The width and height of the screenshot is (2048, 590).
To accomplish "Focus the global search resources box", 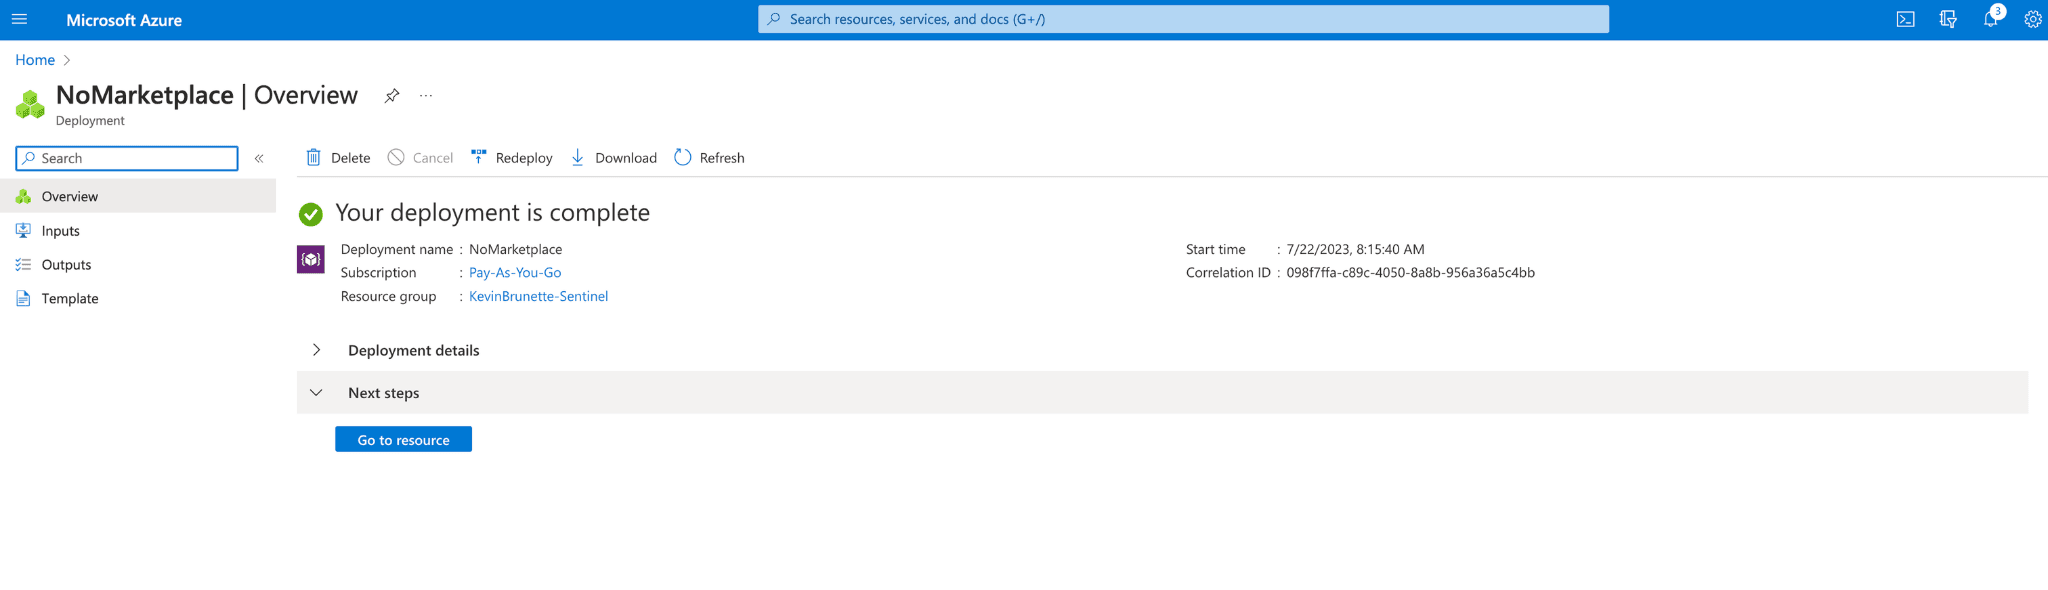I will coord(1183,19).
